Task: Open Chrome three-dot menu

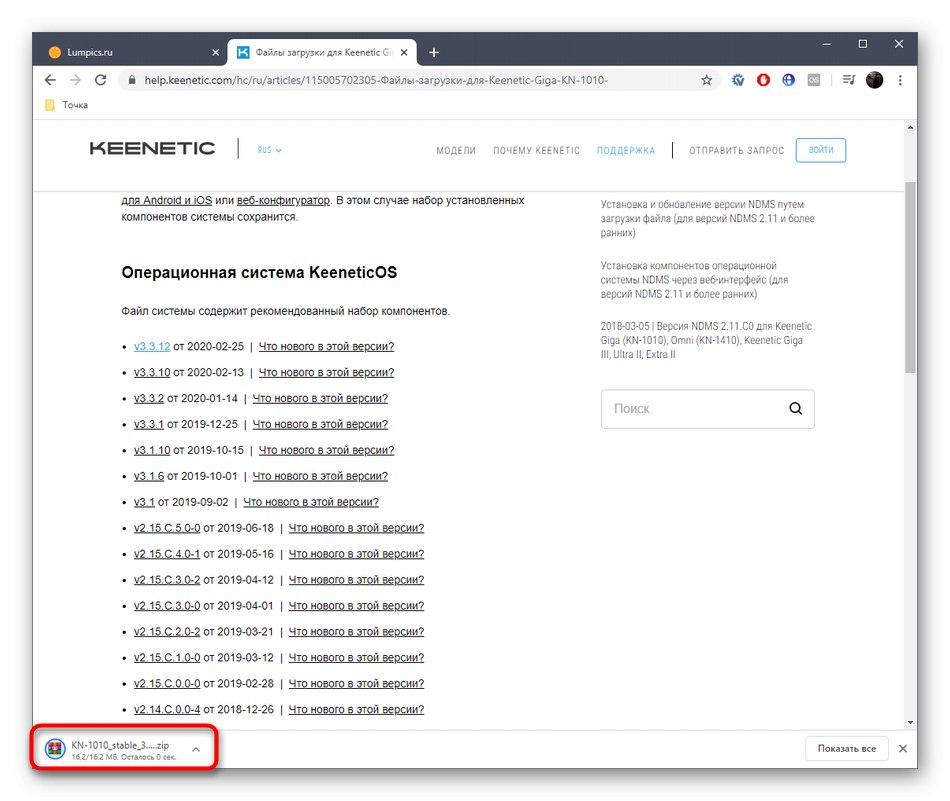Action: [x=900, y=80]
